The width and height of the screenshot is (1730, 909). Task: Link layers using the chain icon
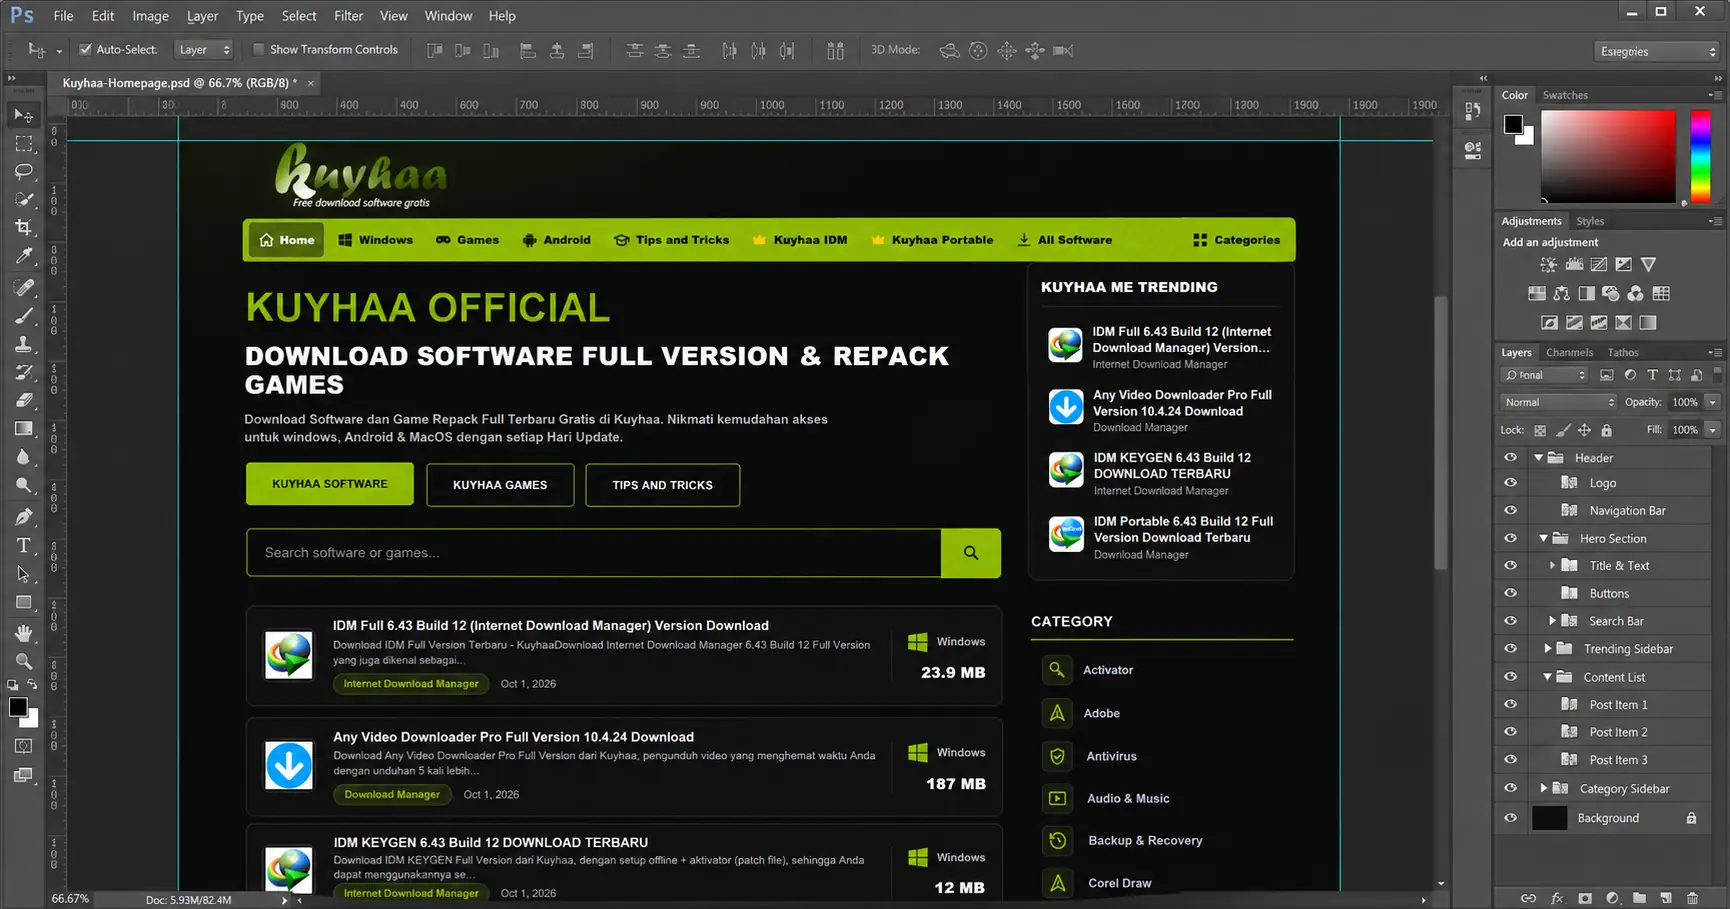pos(1528,898)
